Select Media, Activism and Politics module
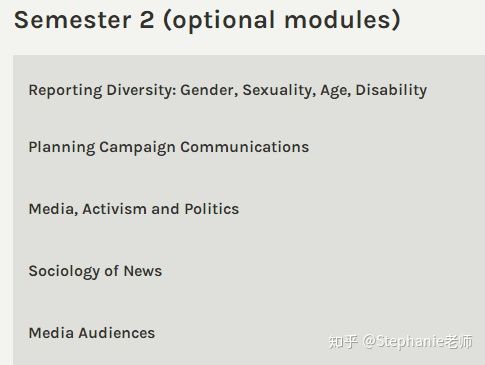485x365 pixels. click(134, 209)
